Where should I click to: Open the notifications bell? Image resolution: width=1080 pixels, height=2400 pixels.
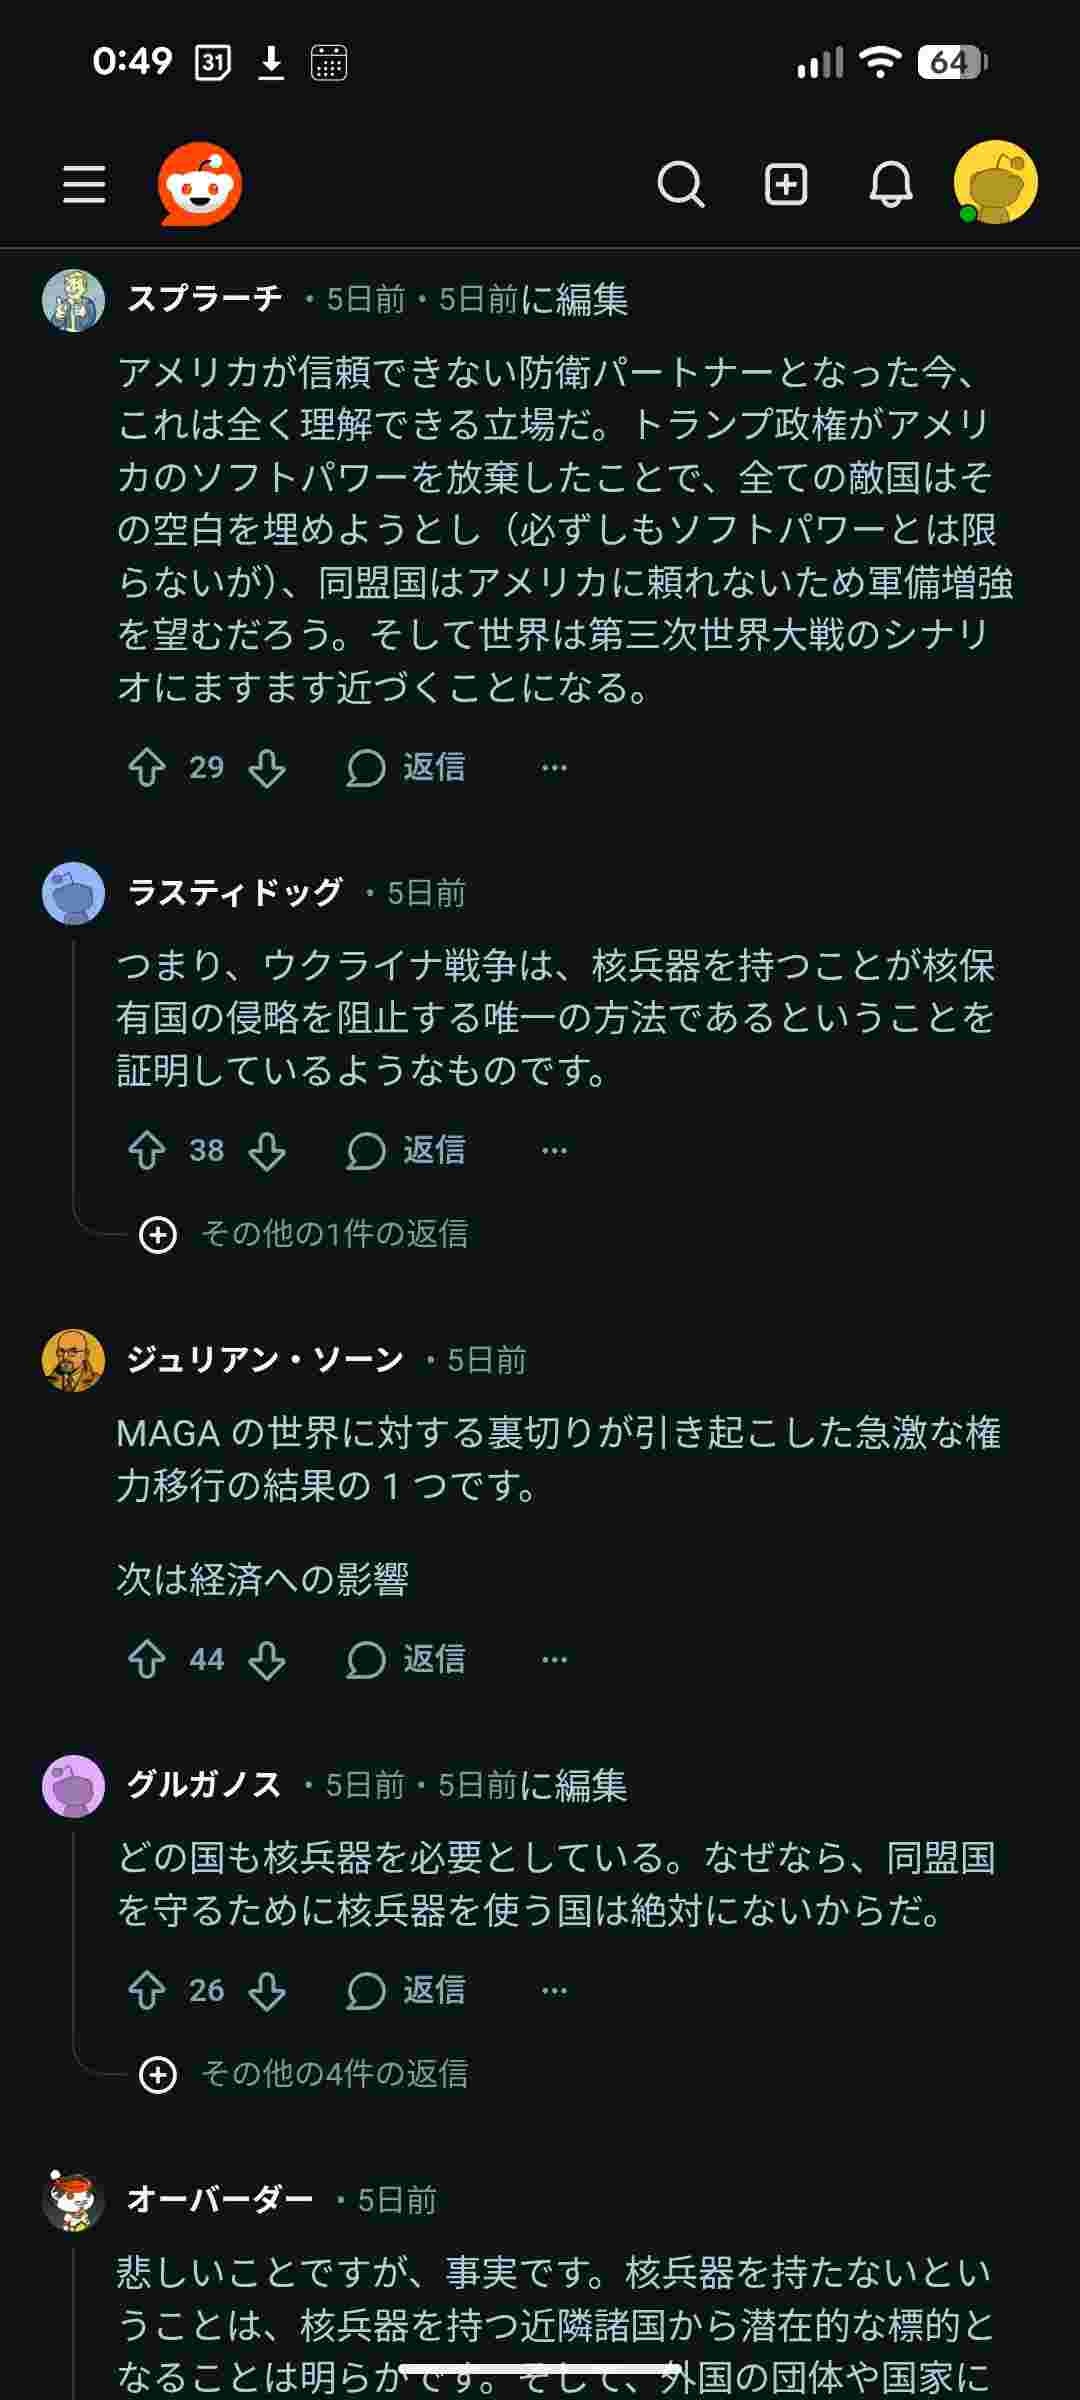890,185
